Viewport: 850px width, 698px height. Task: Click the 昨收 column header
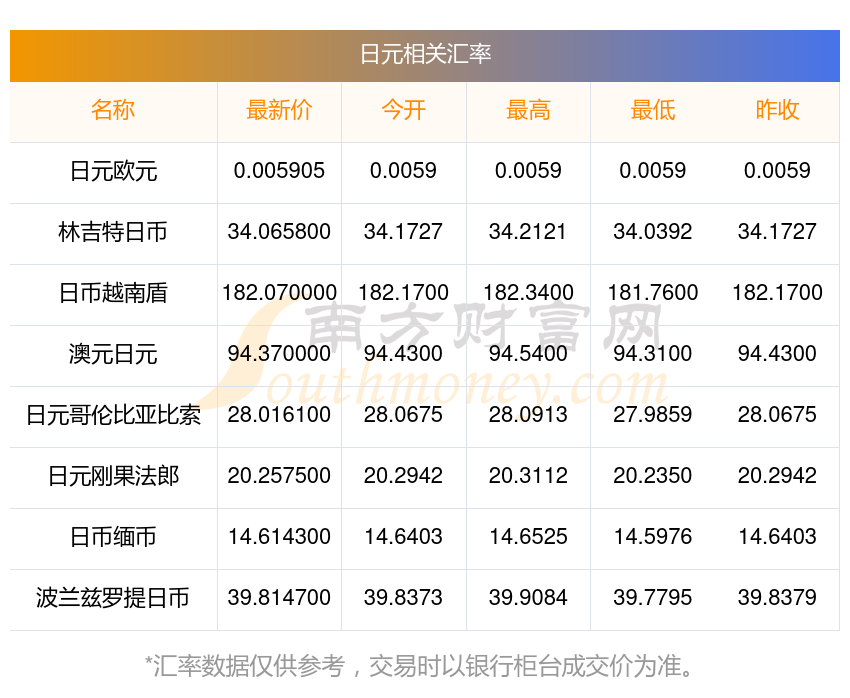[x=777, y=110]
